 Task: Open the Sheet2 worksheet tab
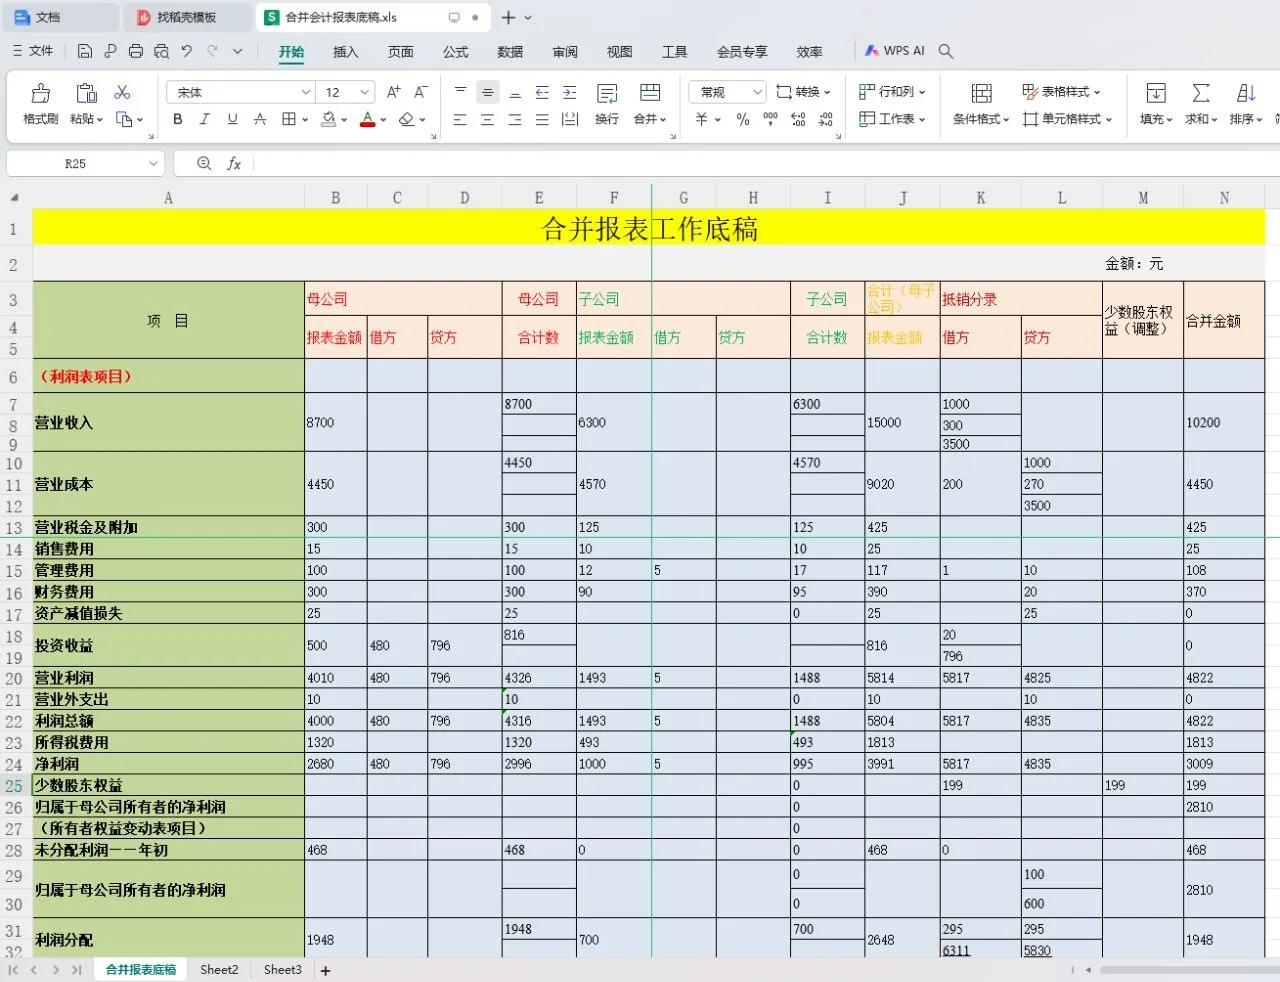pos(219,969)
